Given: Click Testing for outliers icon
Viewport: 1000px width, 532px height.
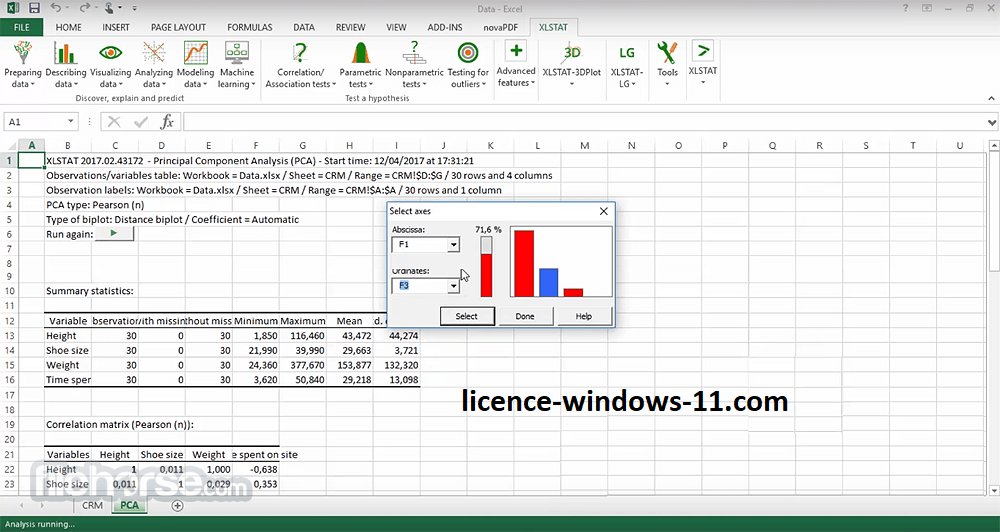Looking at the screenshot, I should (x=468, y=54).
